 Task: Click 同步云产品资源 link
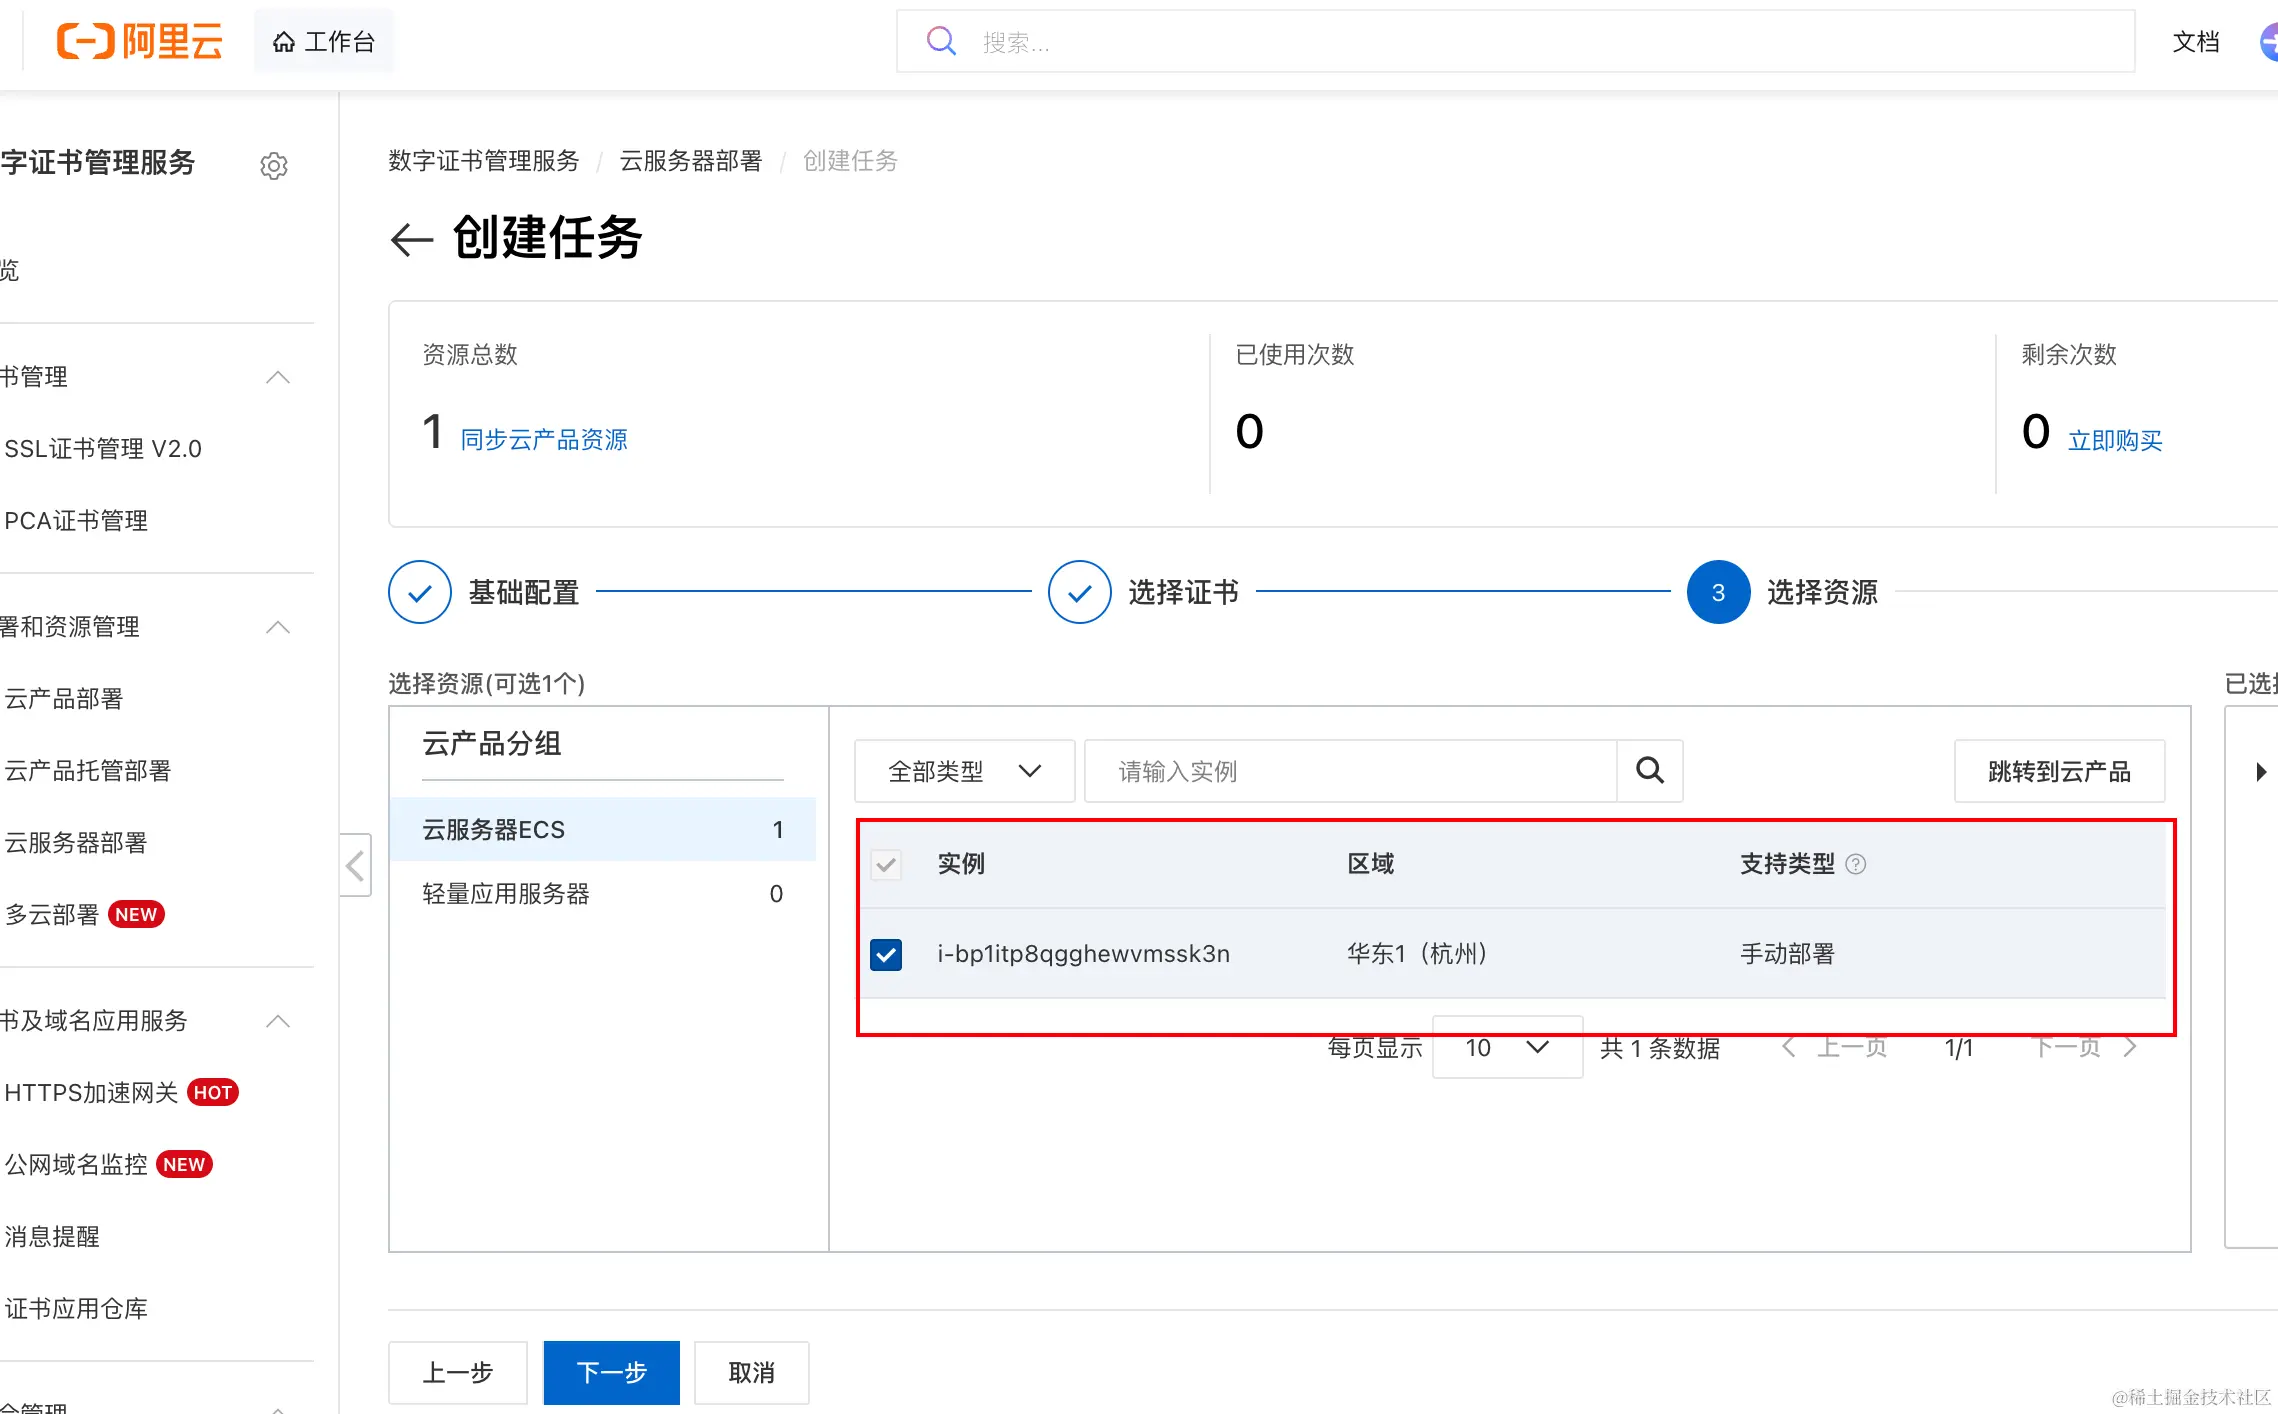(x=544, y=440)
